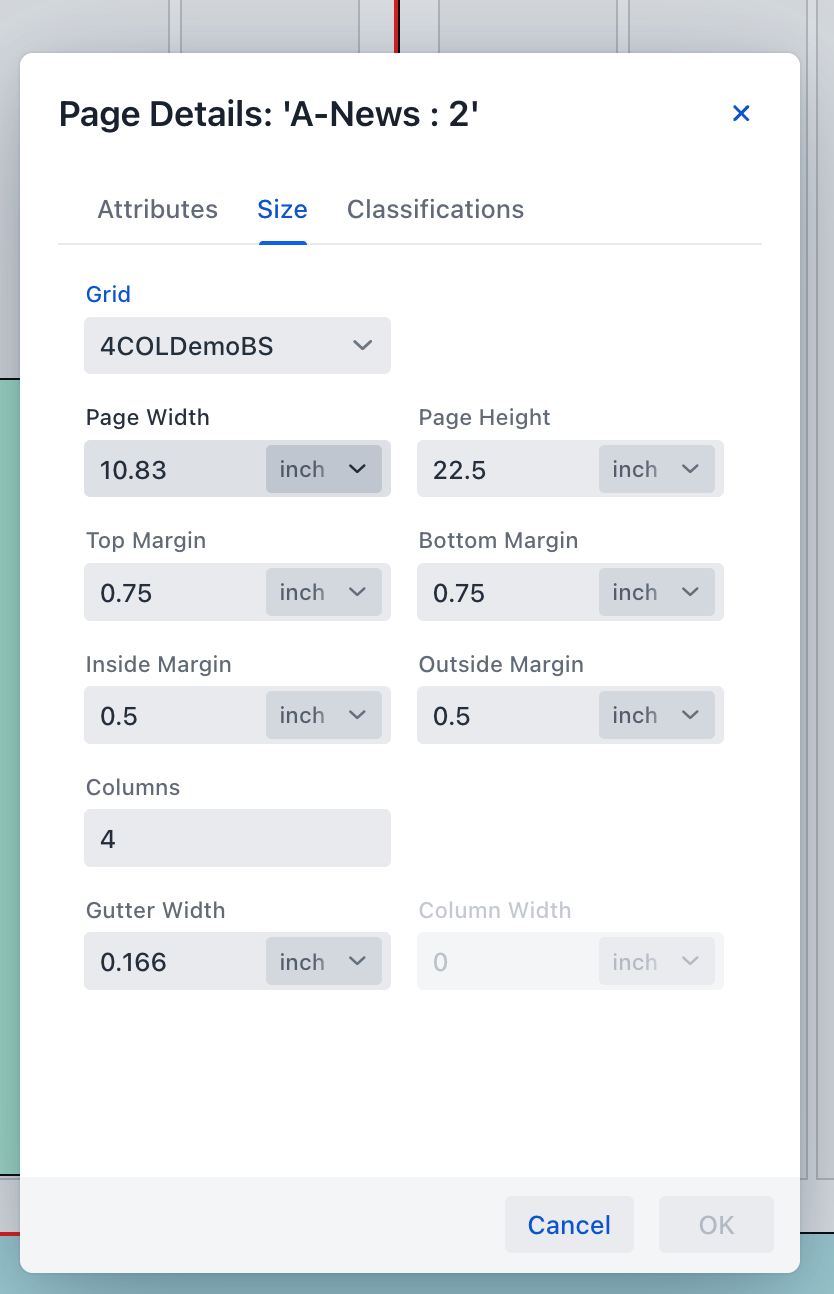Viewport: 834px width, 1294px height.
Task: Expand the Grid dropdown 4COLDemoBS
Action: 237,346
